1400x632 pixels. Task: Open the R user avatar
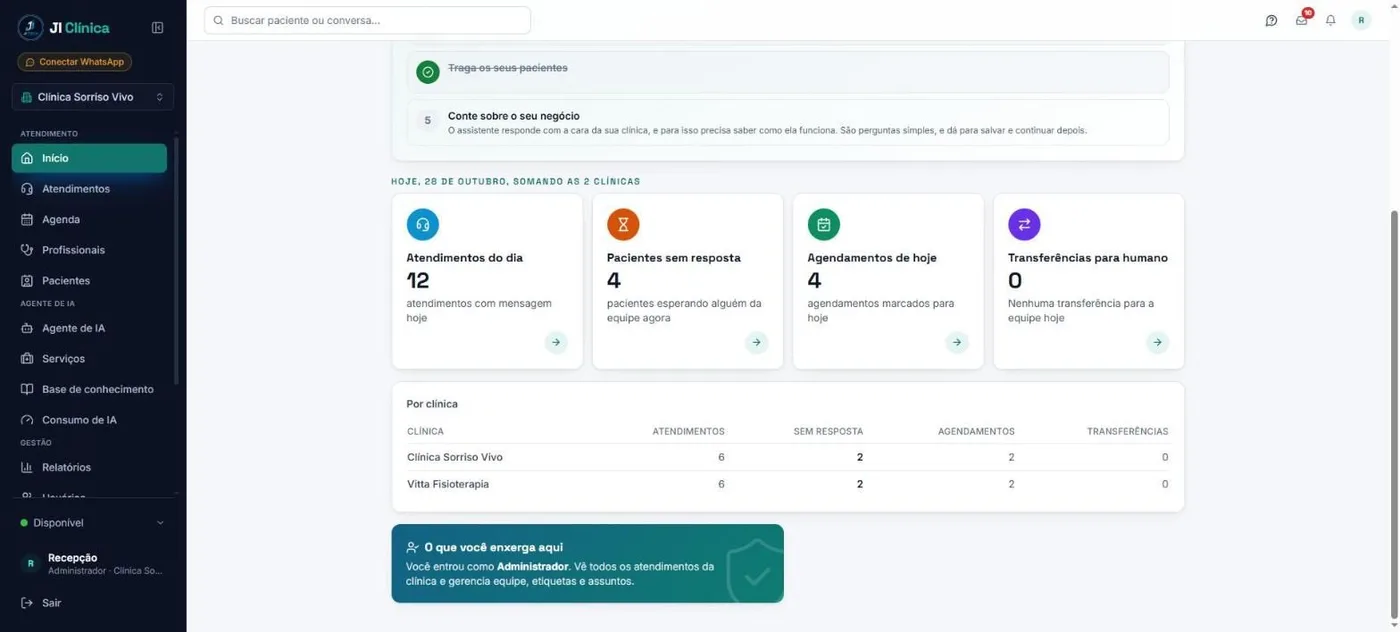1361,20
